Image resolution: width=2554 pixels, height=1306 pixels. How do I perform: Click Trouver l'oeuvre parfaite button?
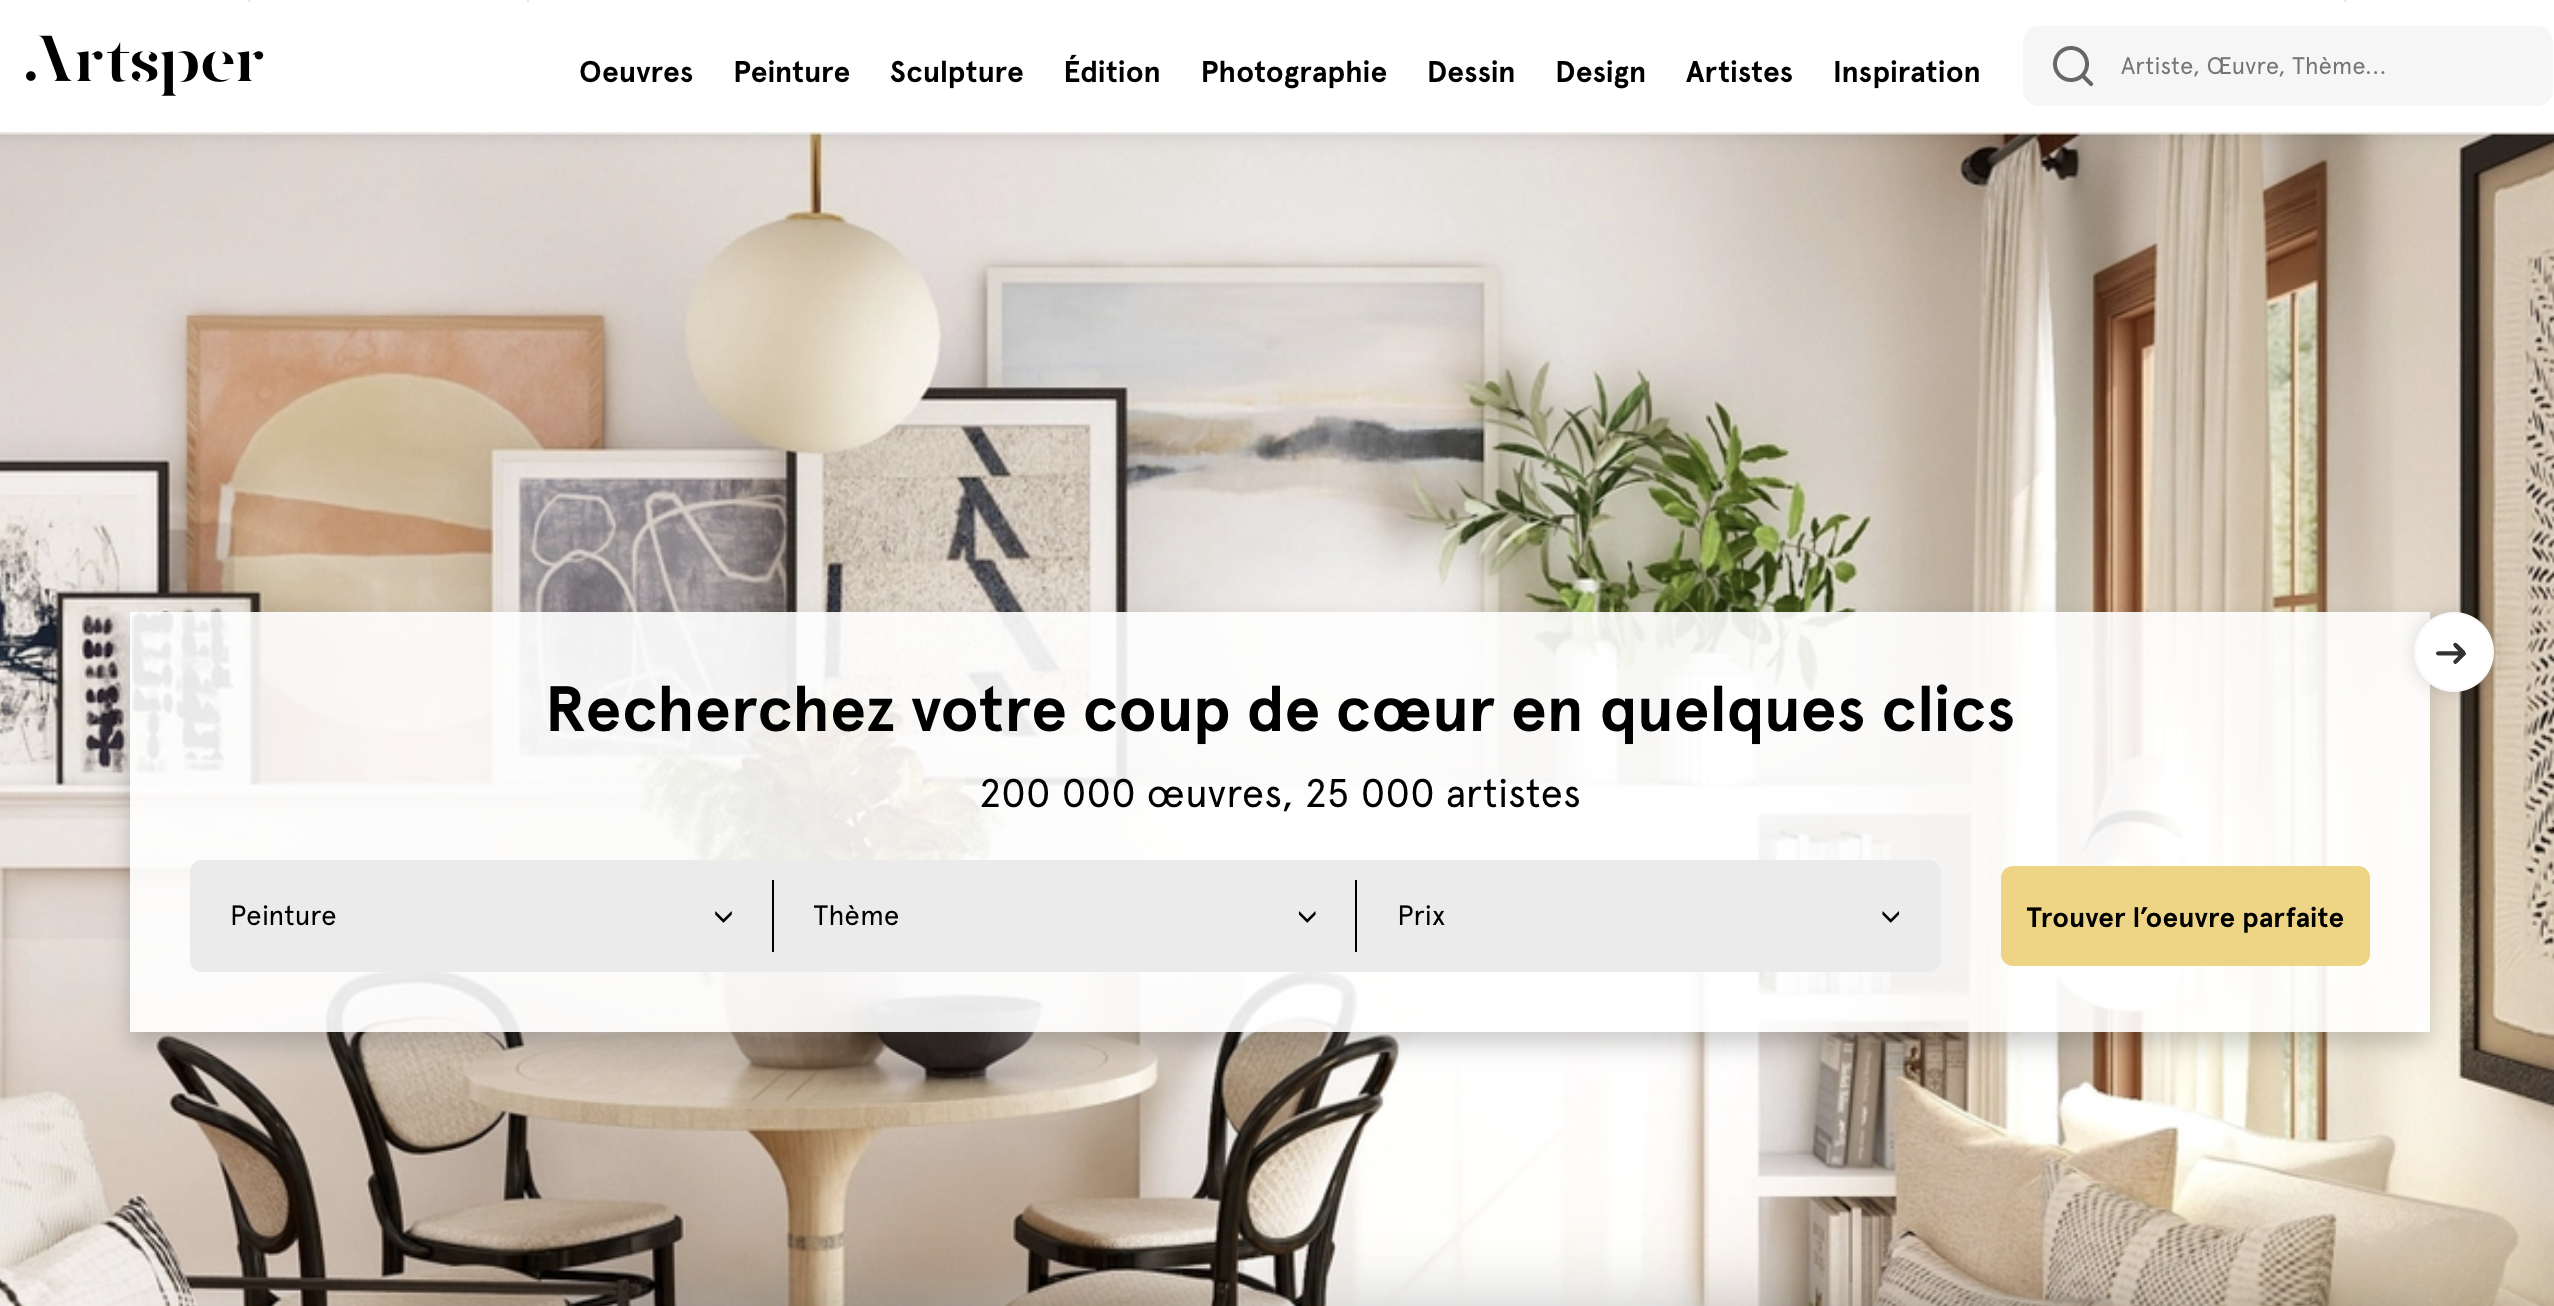click(2185, 916)
